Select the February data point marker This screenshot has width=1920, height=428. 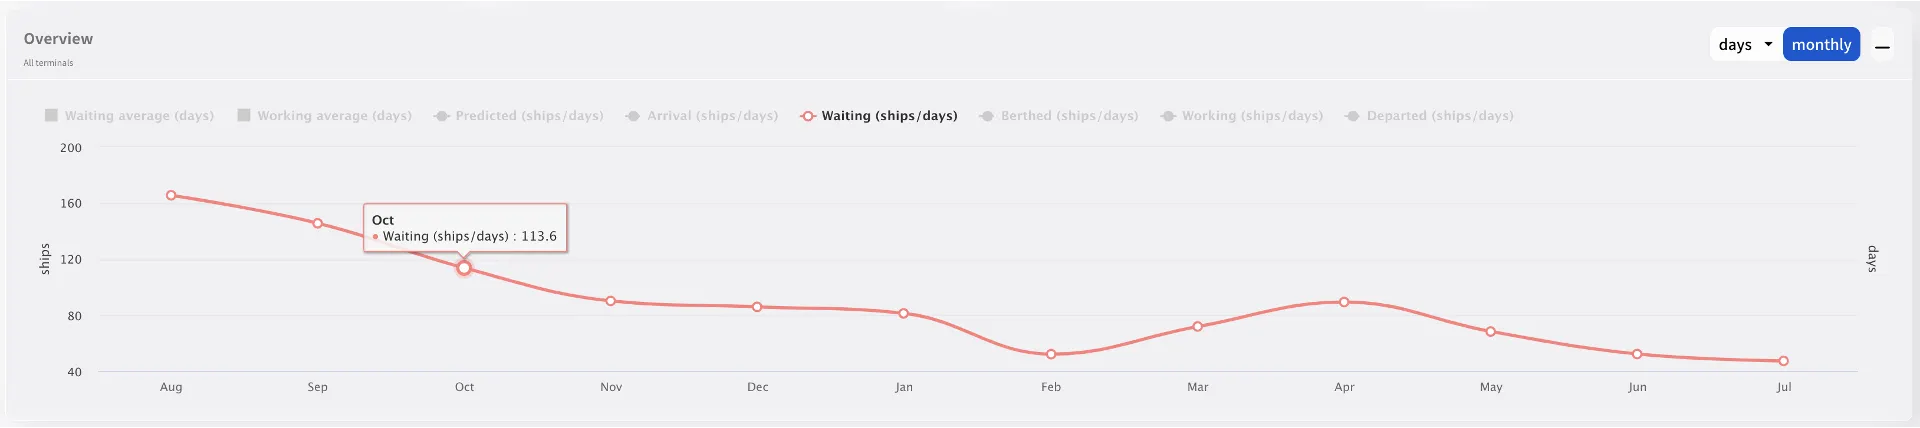[x=1051, y=354]
